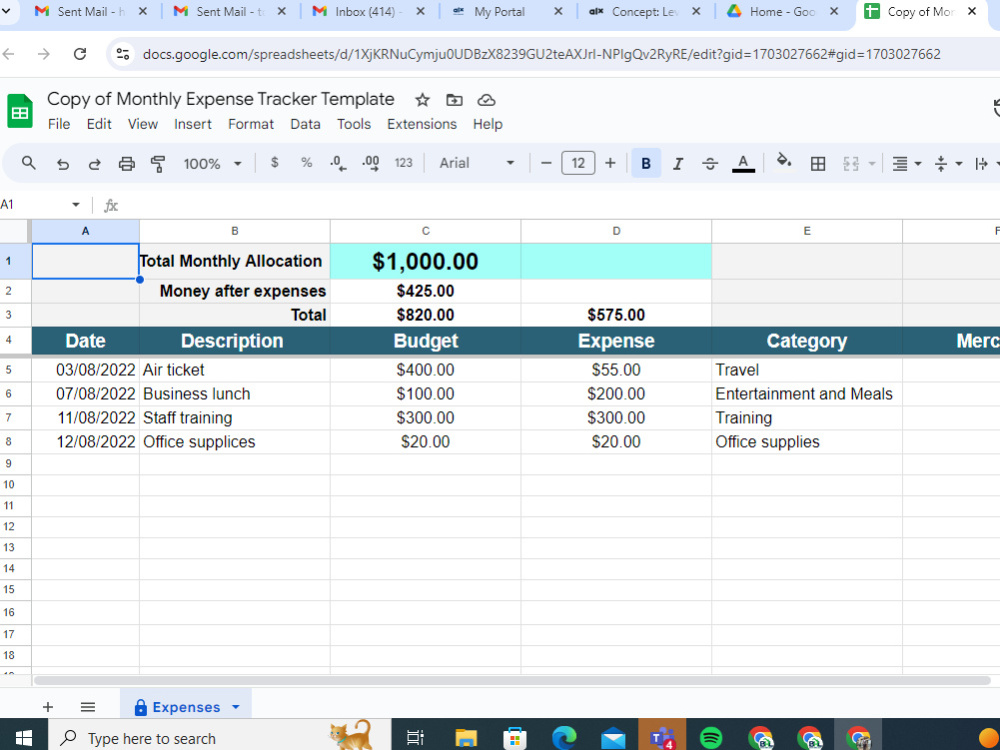Open the Insert menu
This screenshot has height=750, width=1000.
pyautogui.click(x=193, y=124)
